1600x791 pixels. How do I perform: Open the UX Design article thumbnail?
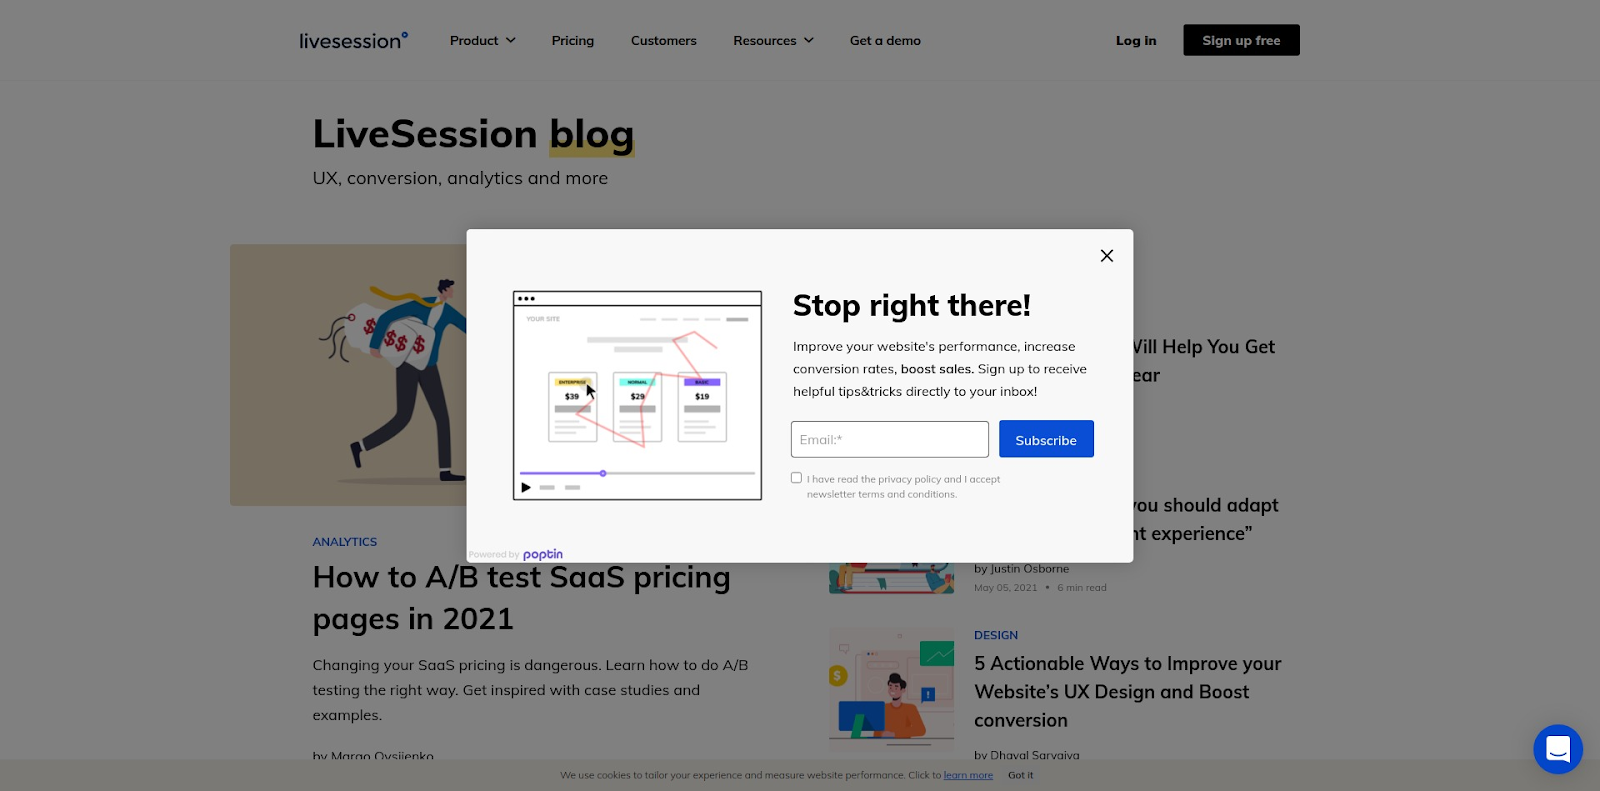(891, 688)
